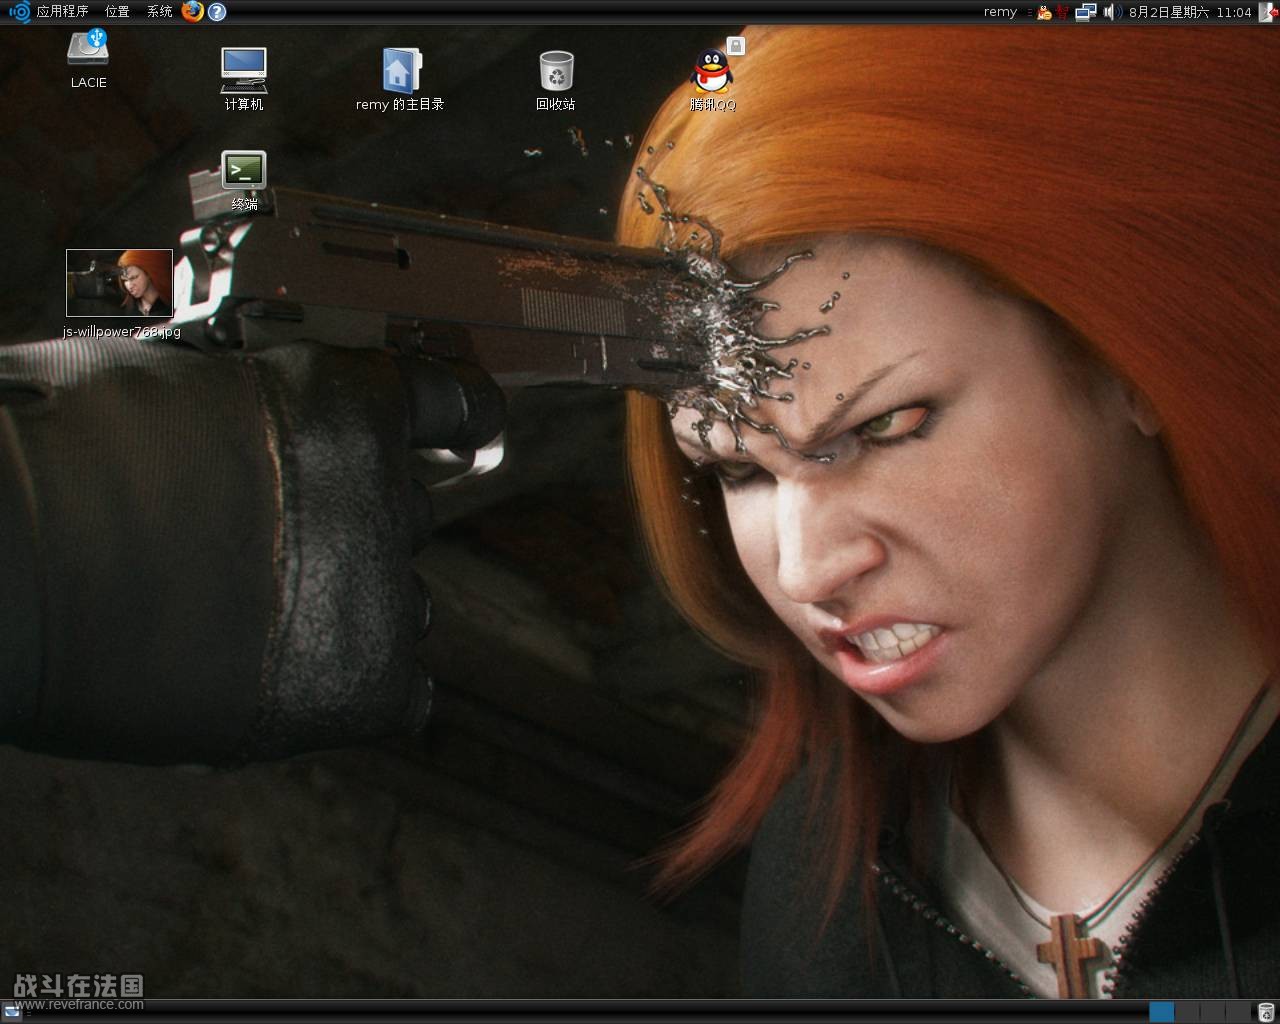Switch to the second workspace
This screenshot has height=1024, width=1280.
(1187, 1012)
